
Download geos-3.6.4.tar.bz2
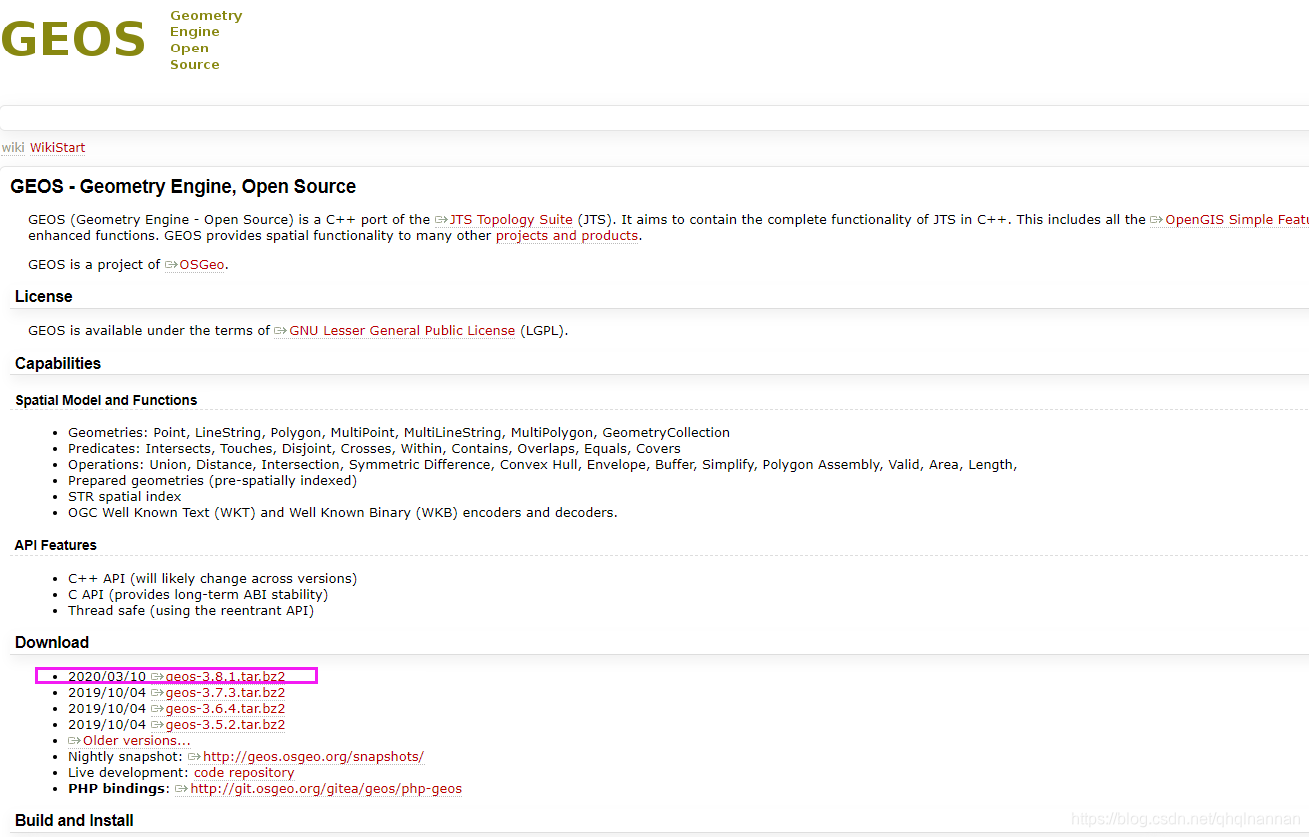(225, 709)
